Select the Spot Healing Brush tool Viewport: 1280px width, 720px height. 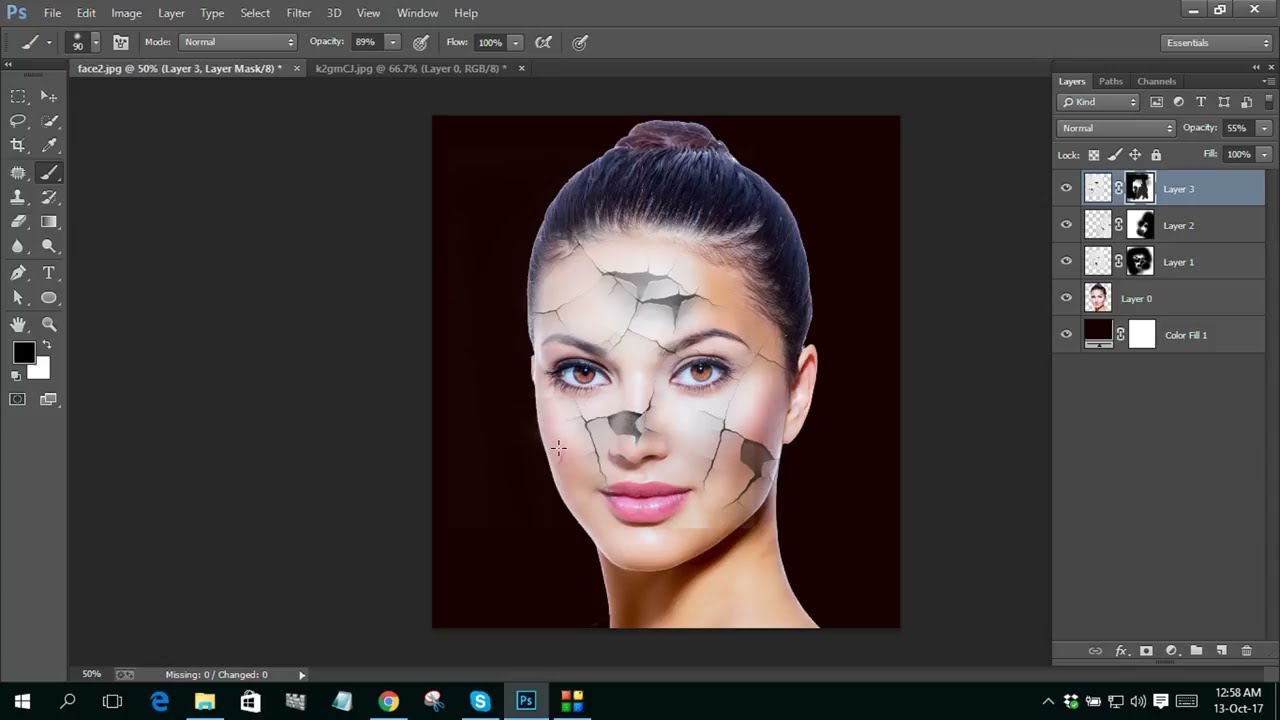pos(18,173)
